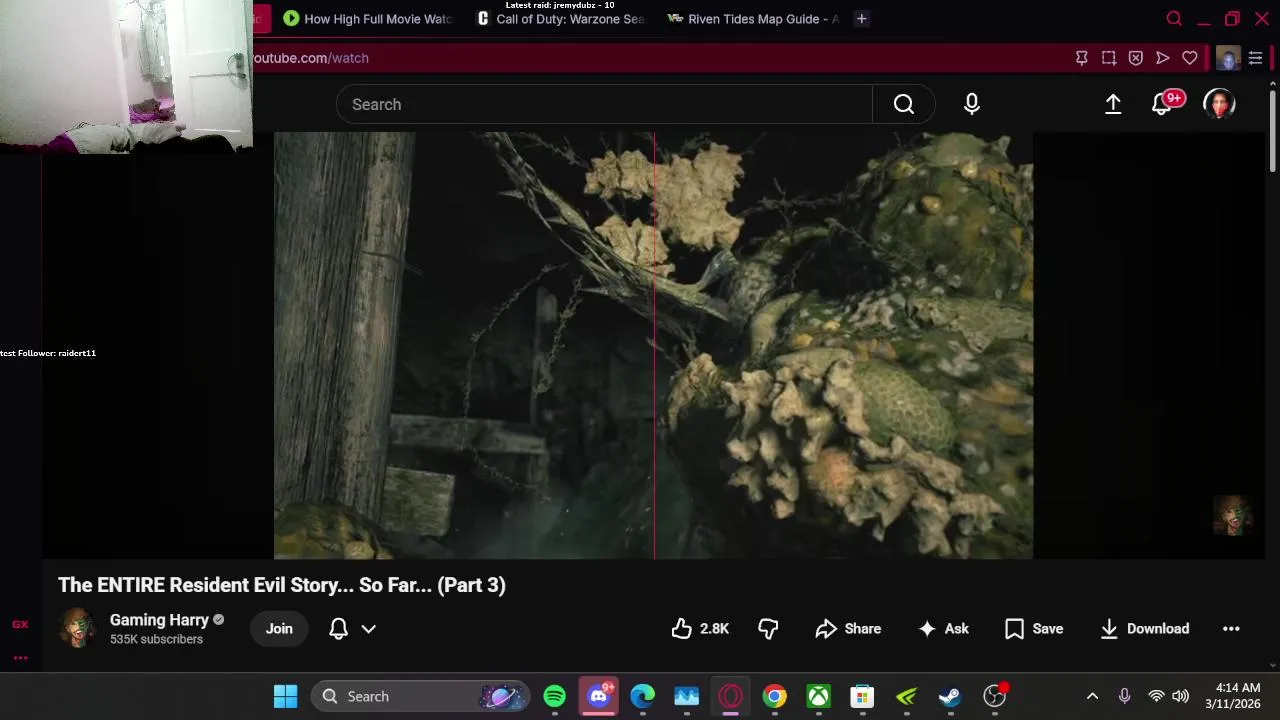Open Wi-Fi network tray icon
Screen dimensions: 1280x720
(1156, 696)
